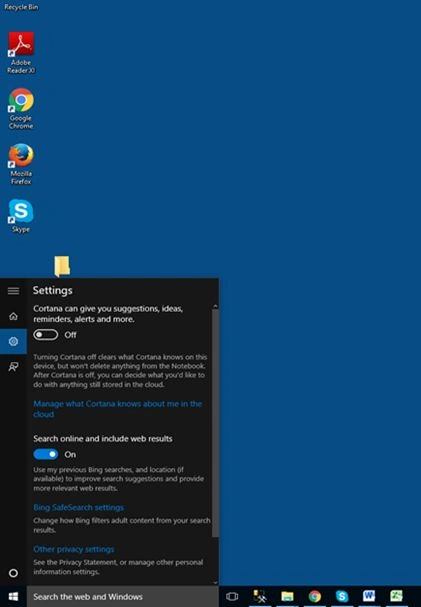Open the network tools taskbar icon

pyautogui.click(x=260, y=596)
